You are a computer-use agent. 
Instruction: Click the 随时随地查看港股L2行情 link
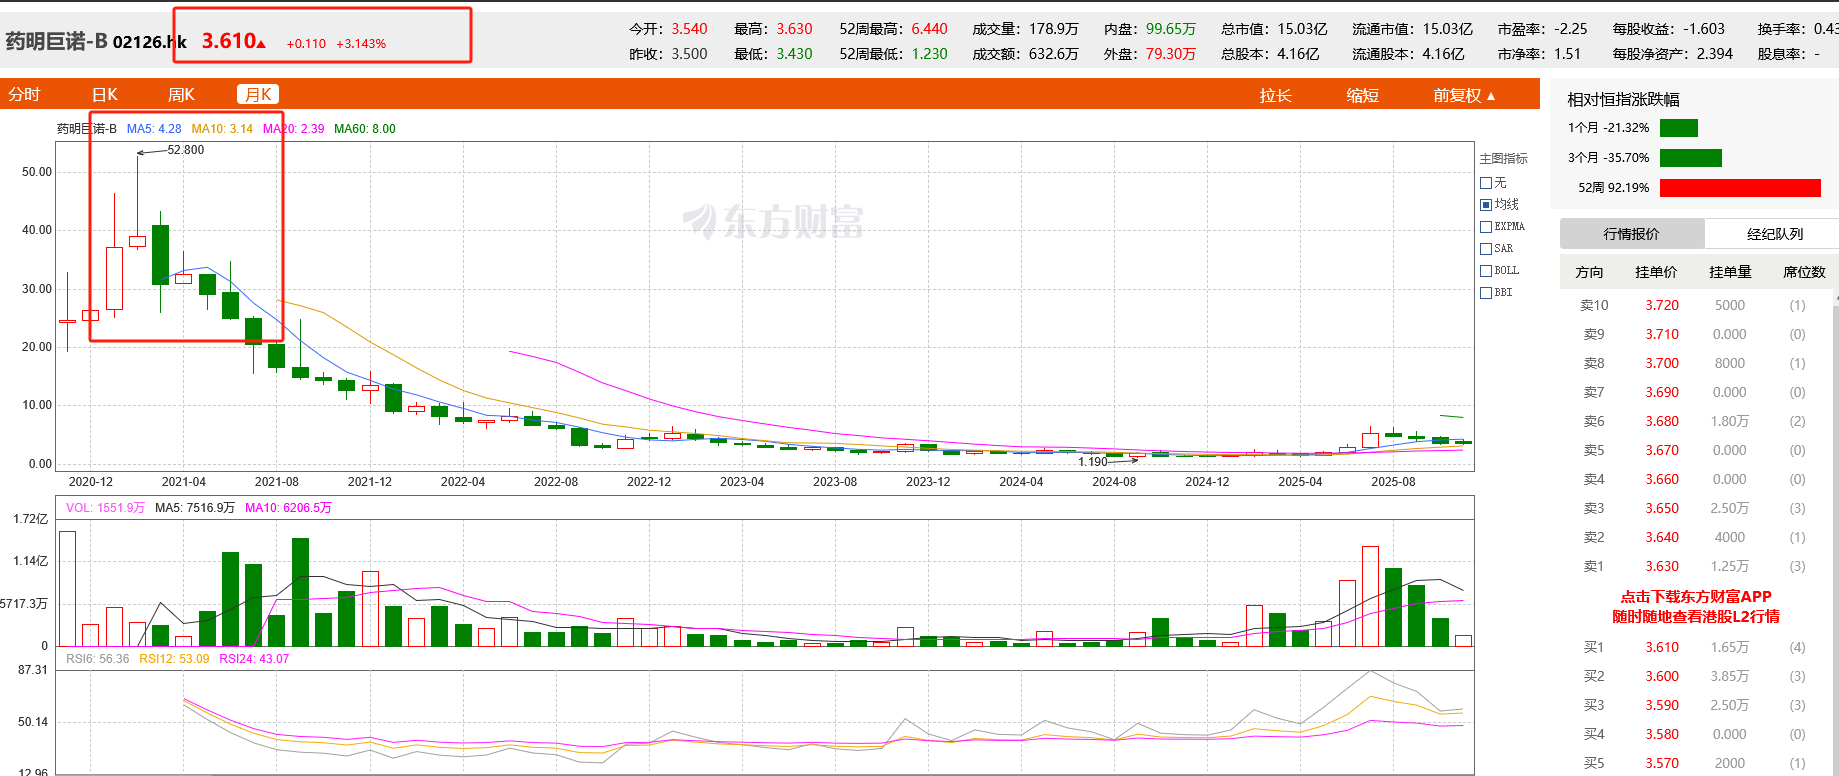(1696, 617)
